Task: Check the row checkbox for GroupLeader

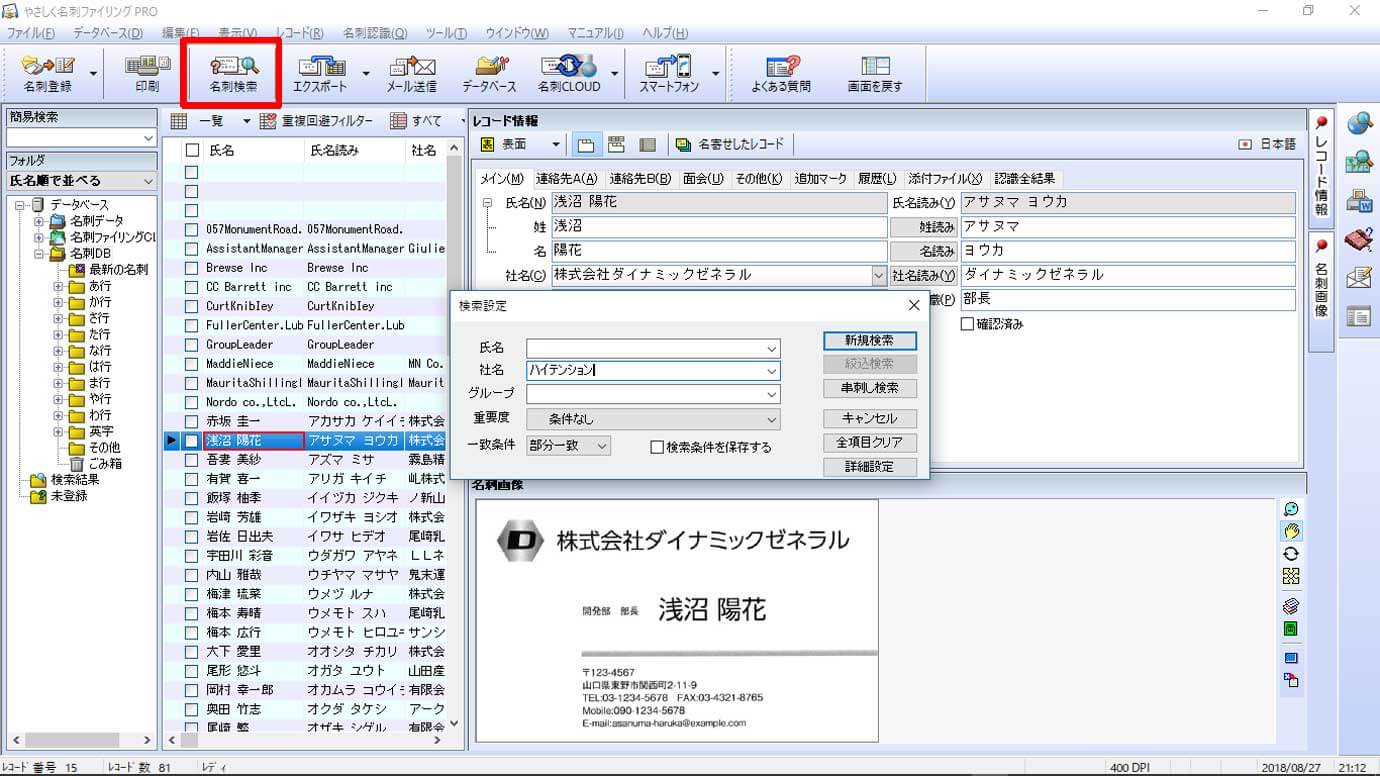Action: 192,344
